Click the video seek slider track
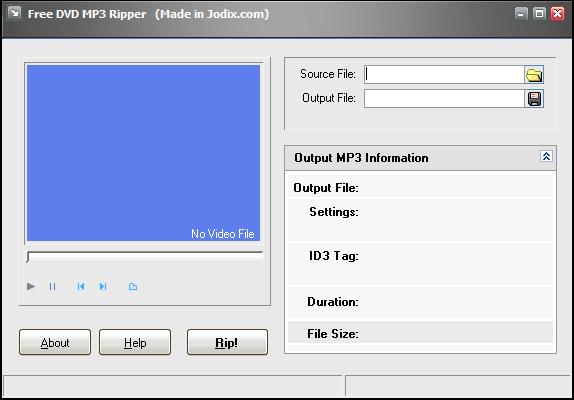This screenshot has height=400, width=574. point(145,257)
